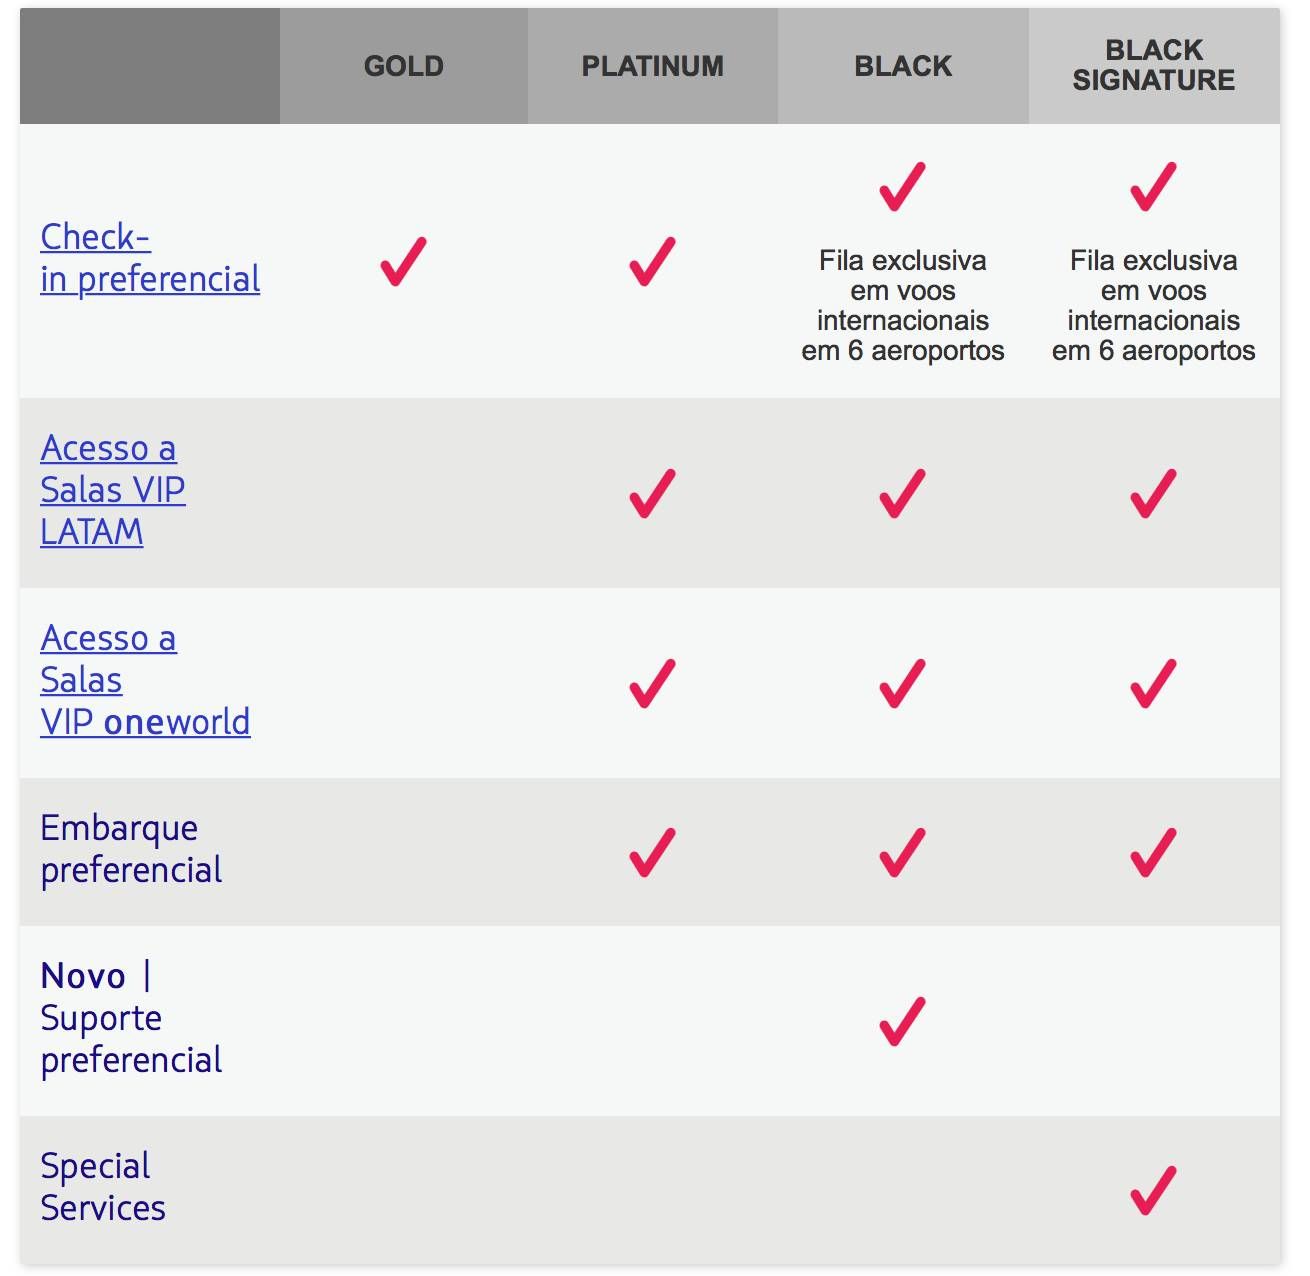This screenshot has width=1310, height=1276.
Task: Open the Acesso a Salas VIP LATAM link
Action: coord(113,490)
